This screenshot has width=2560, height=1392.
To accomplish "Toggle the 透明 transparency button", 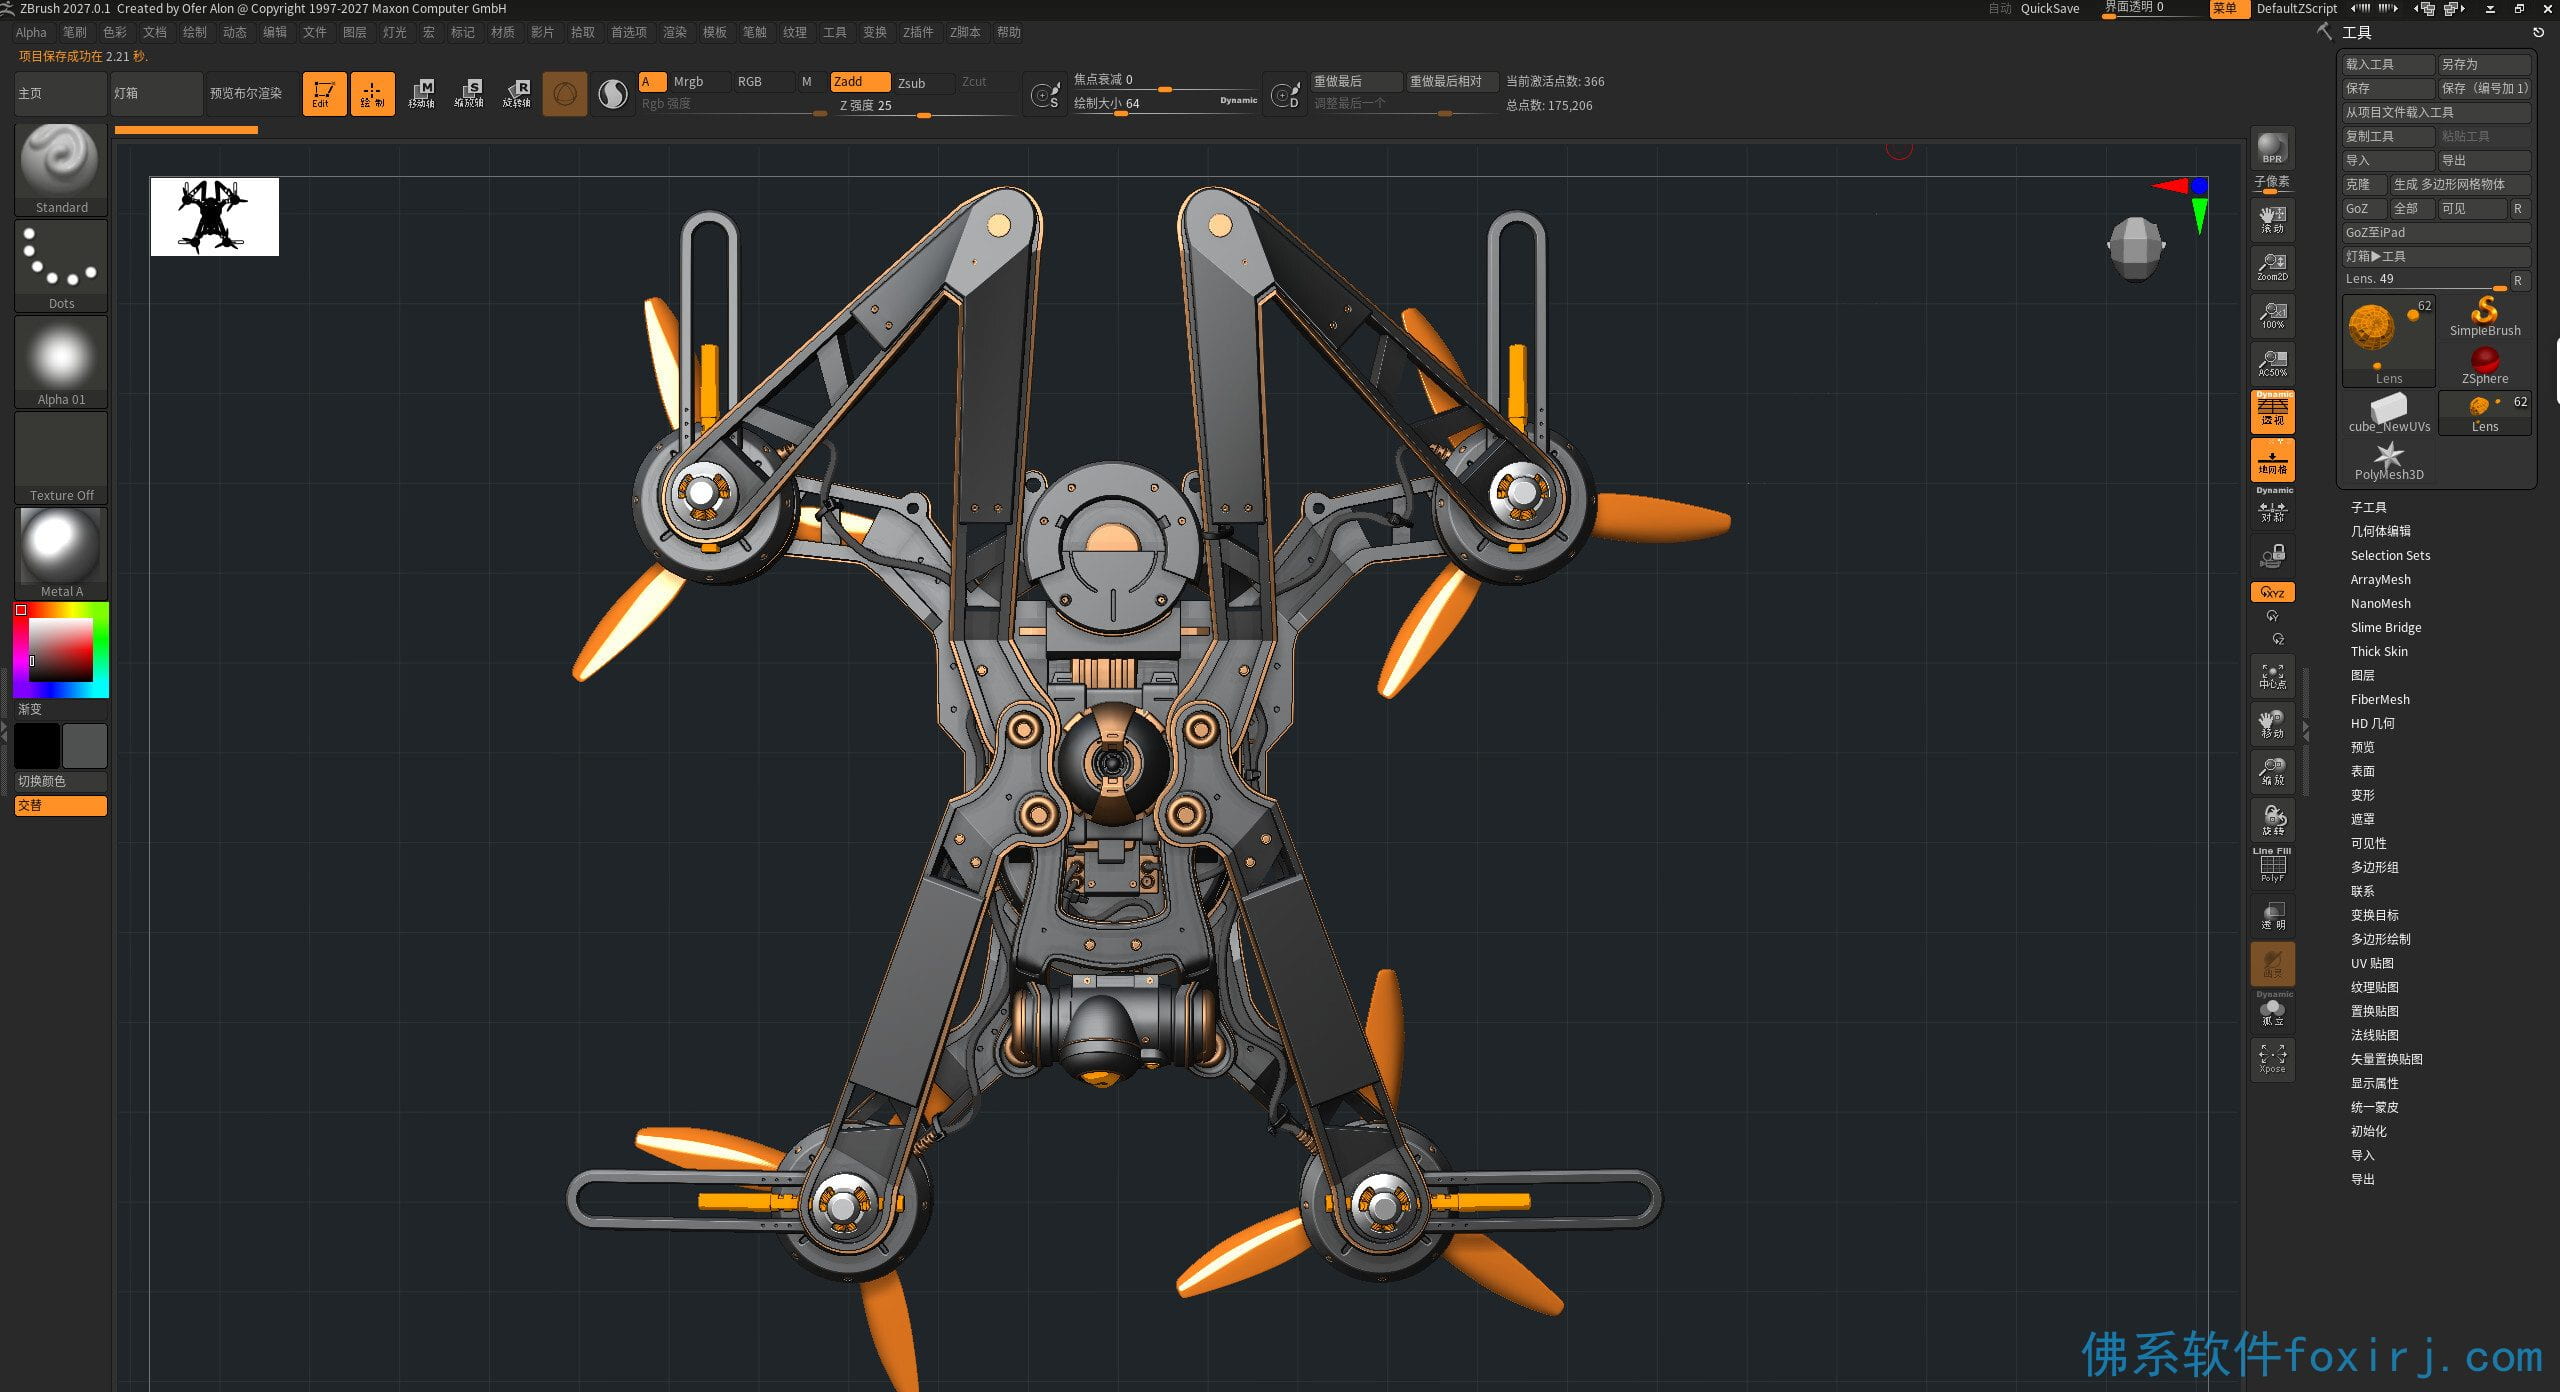I will 2272,915.
